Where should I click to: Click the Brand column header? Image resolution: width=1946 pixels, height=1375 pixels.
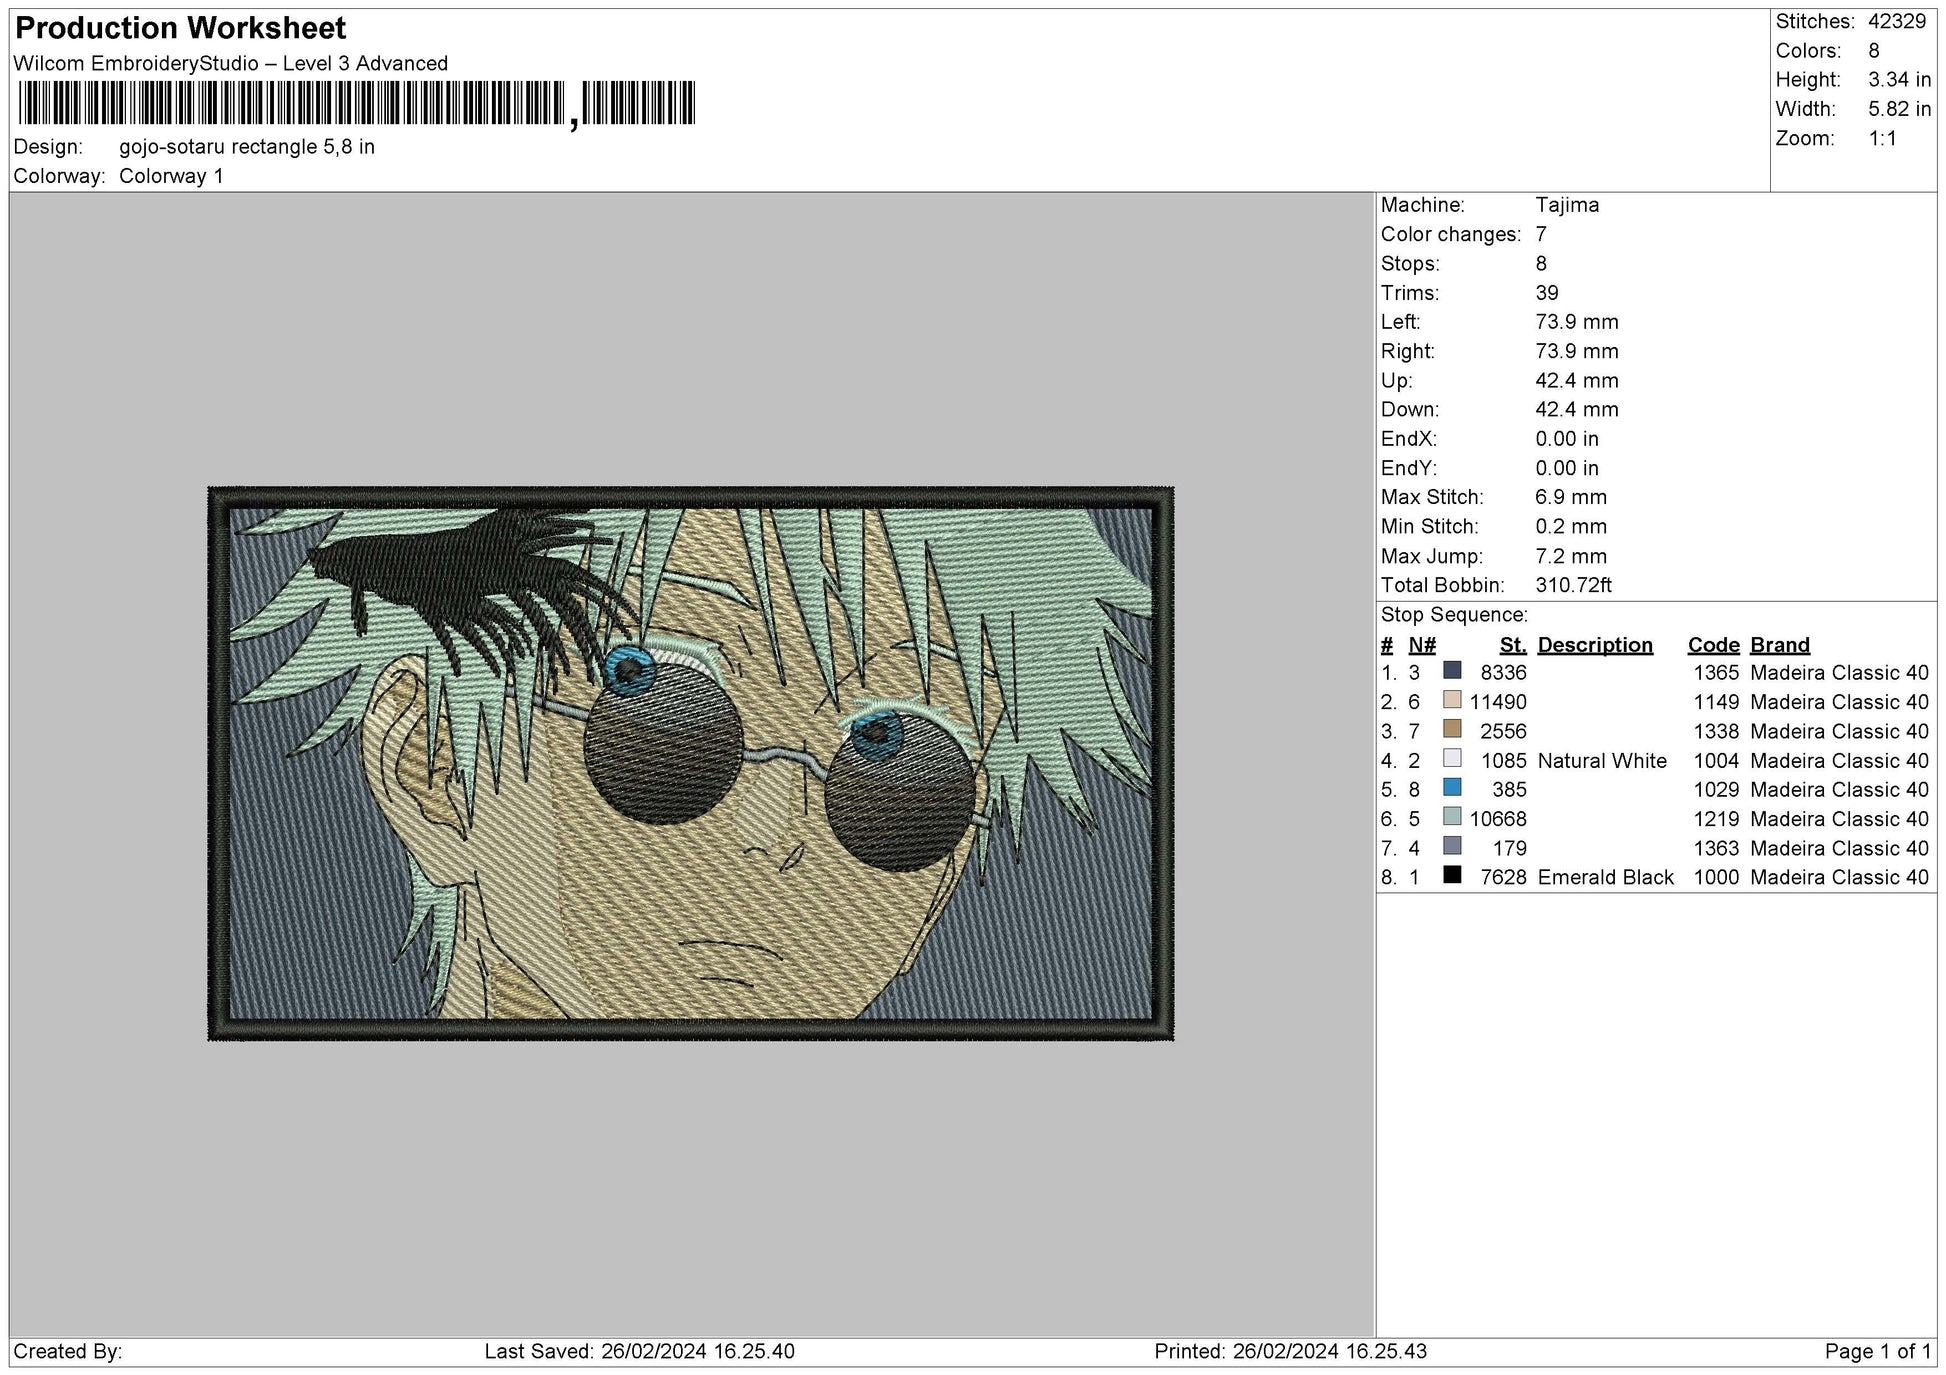[1779, 645]
